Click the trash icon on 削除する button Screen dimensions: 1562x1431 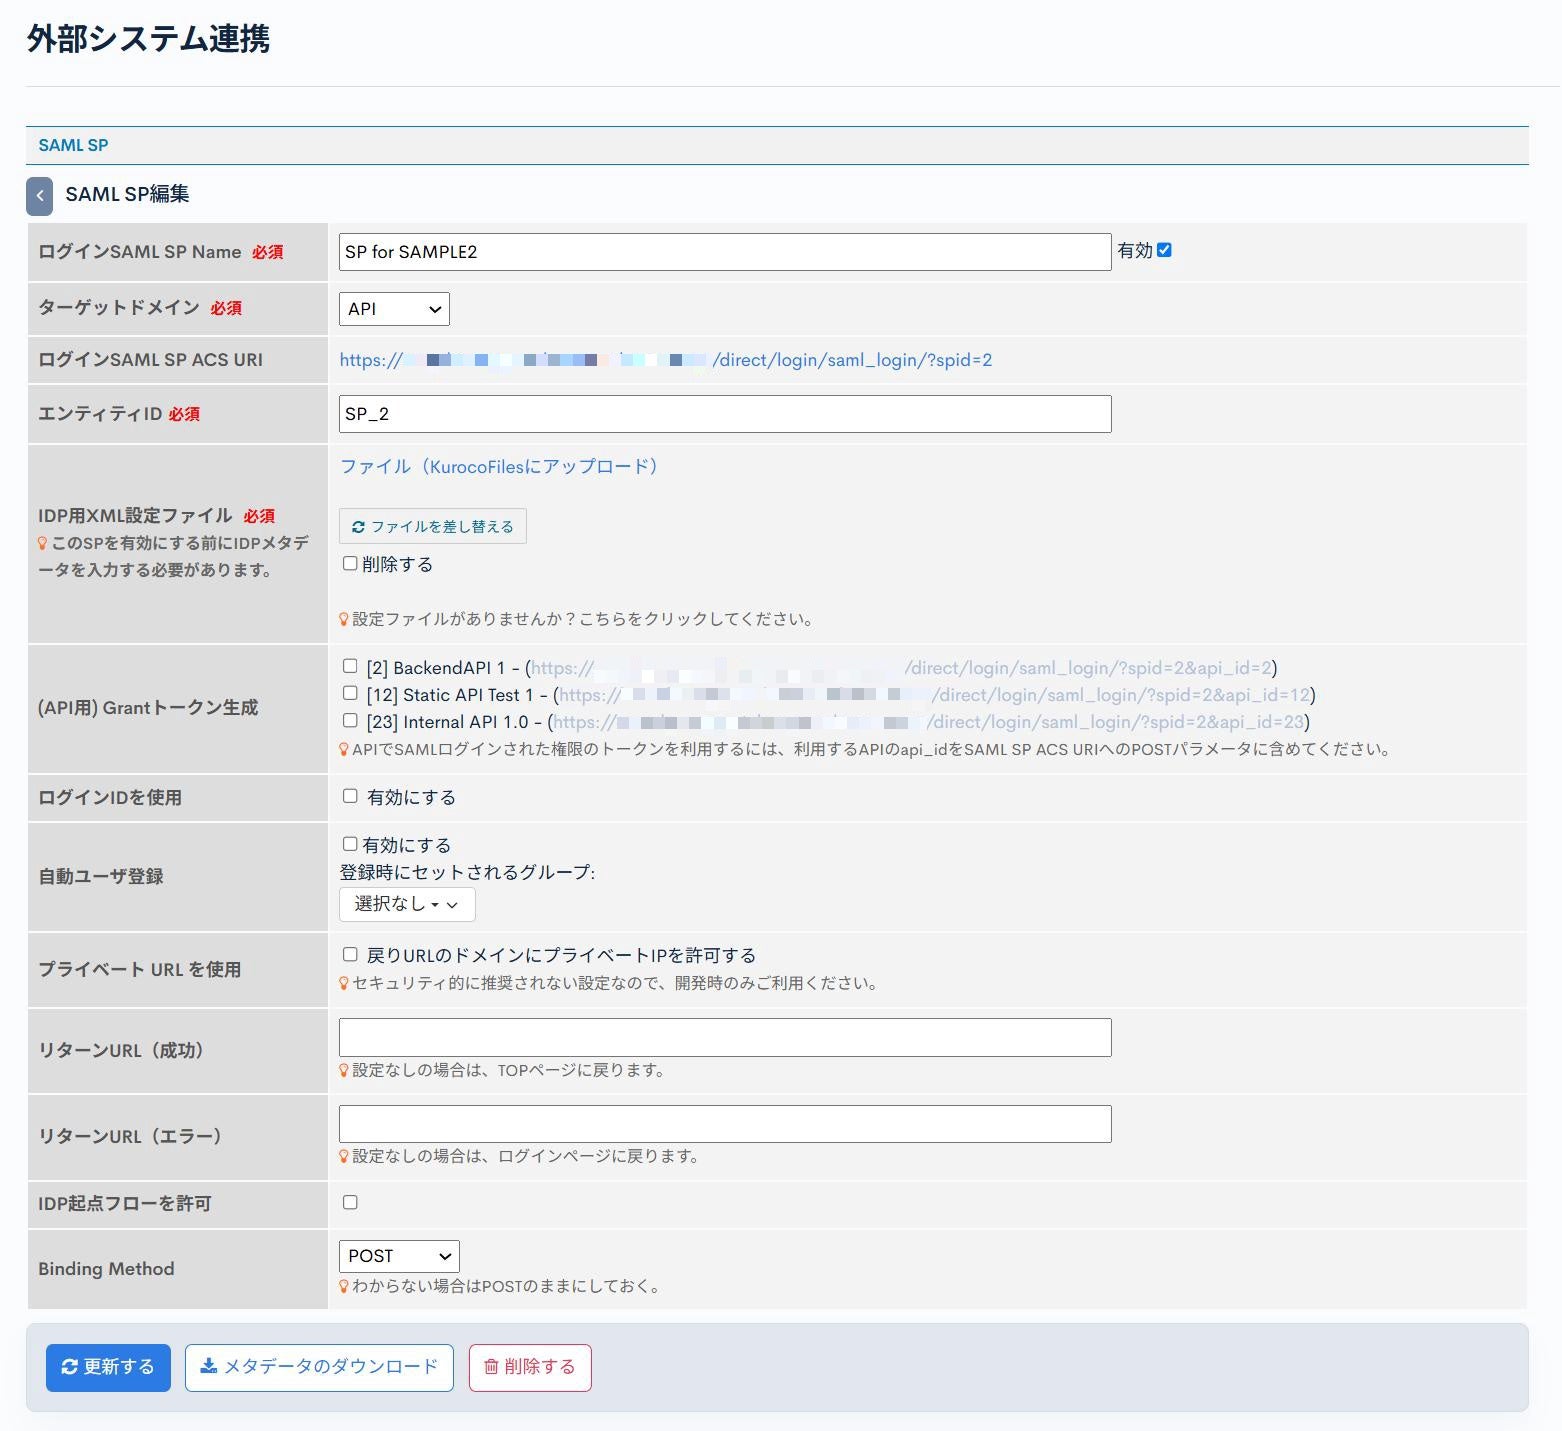[490, 1367]
